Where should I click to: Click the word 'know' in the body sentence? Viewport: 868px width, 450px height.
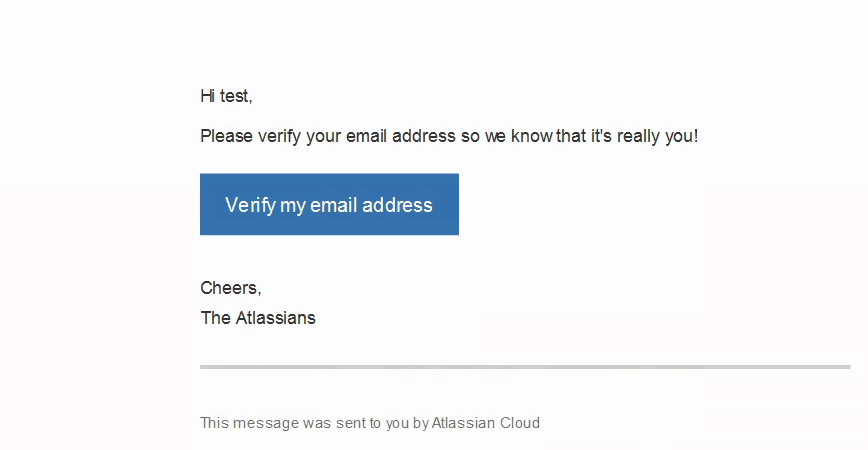point(531,136)
